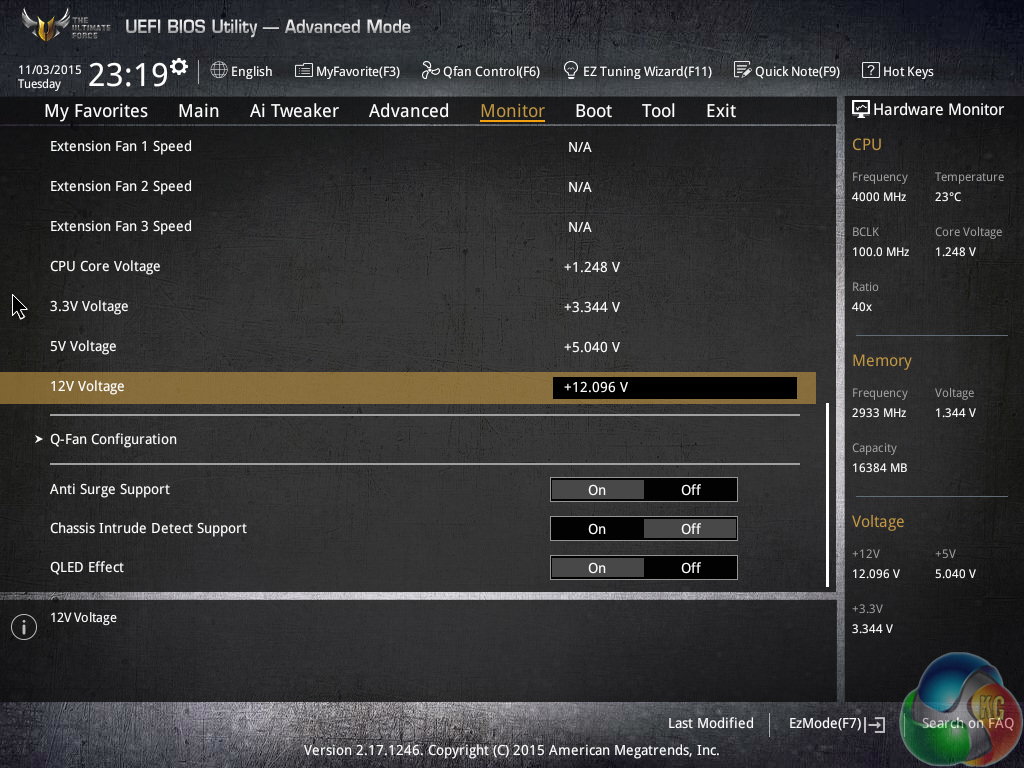Select the 3.3V Voltage row
This screenshot has height=768, width=1024.
(x=408, y=307)
